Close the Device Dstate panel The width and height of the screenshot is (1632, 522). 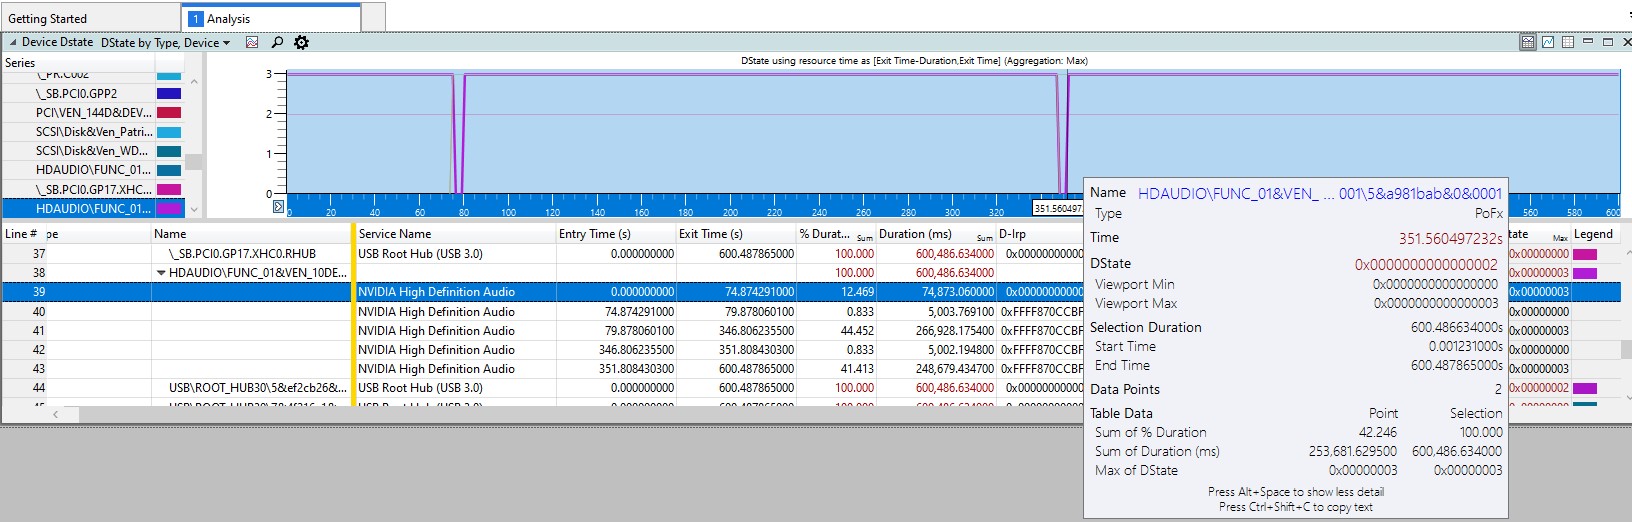1626,42
